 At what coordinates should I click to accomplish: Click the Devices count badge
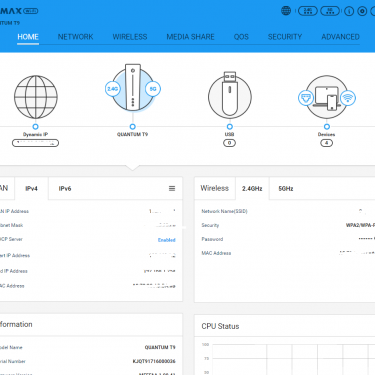tap(326, 143)
